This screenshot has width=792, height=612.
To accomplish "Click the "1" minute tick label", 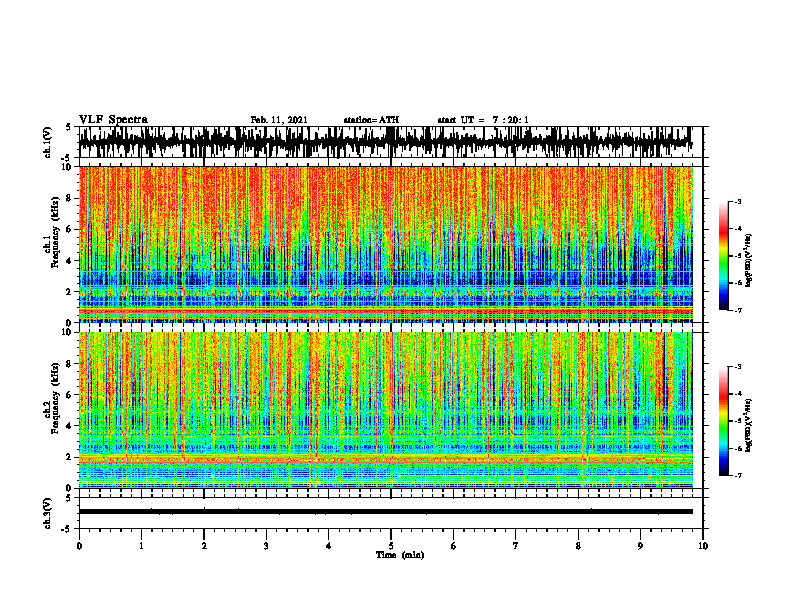I will (x=141, y=546).
